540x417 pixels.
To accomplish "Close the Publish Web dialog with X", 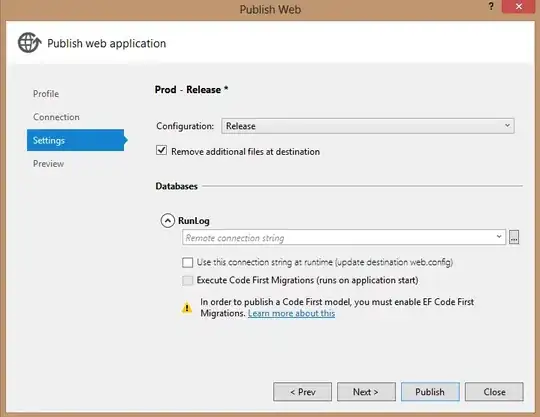I will point(519,7).
